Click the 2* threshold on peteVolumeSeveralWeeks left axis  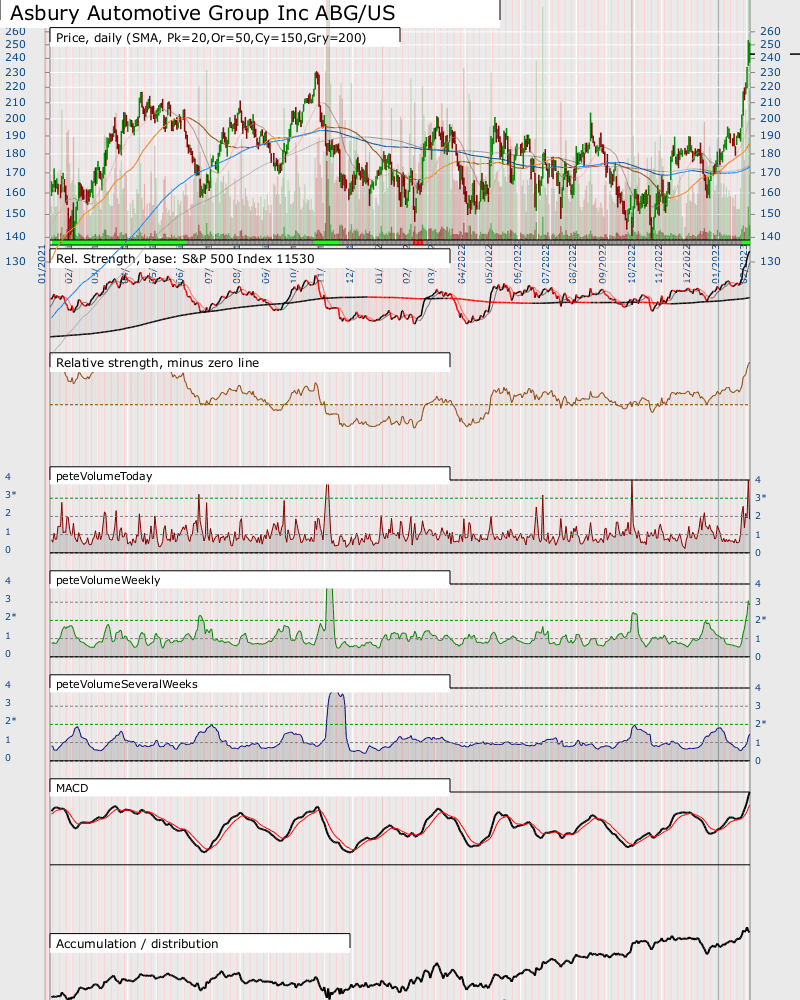(x=11, y=720)
